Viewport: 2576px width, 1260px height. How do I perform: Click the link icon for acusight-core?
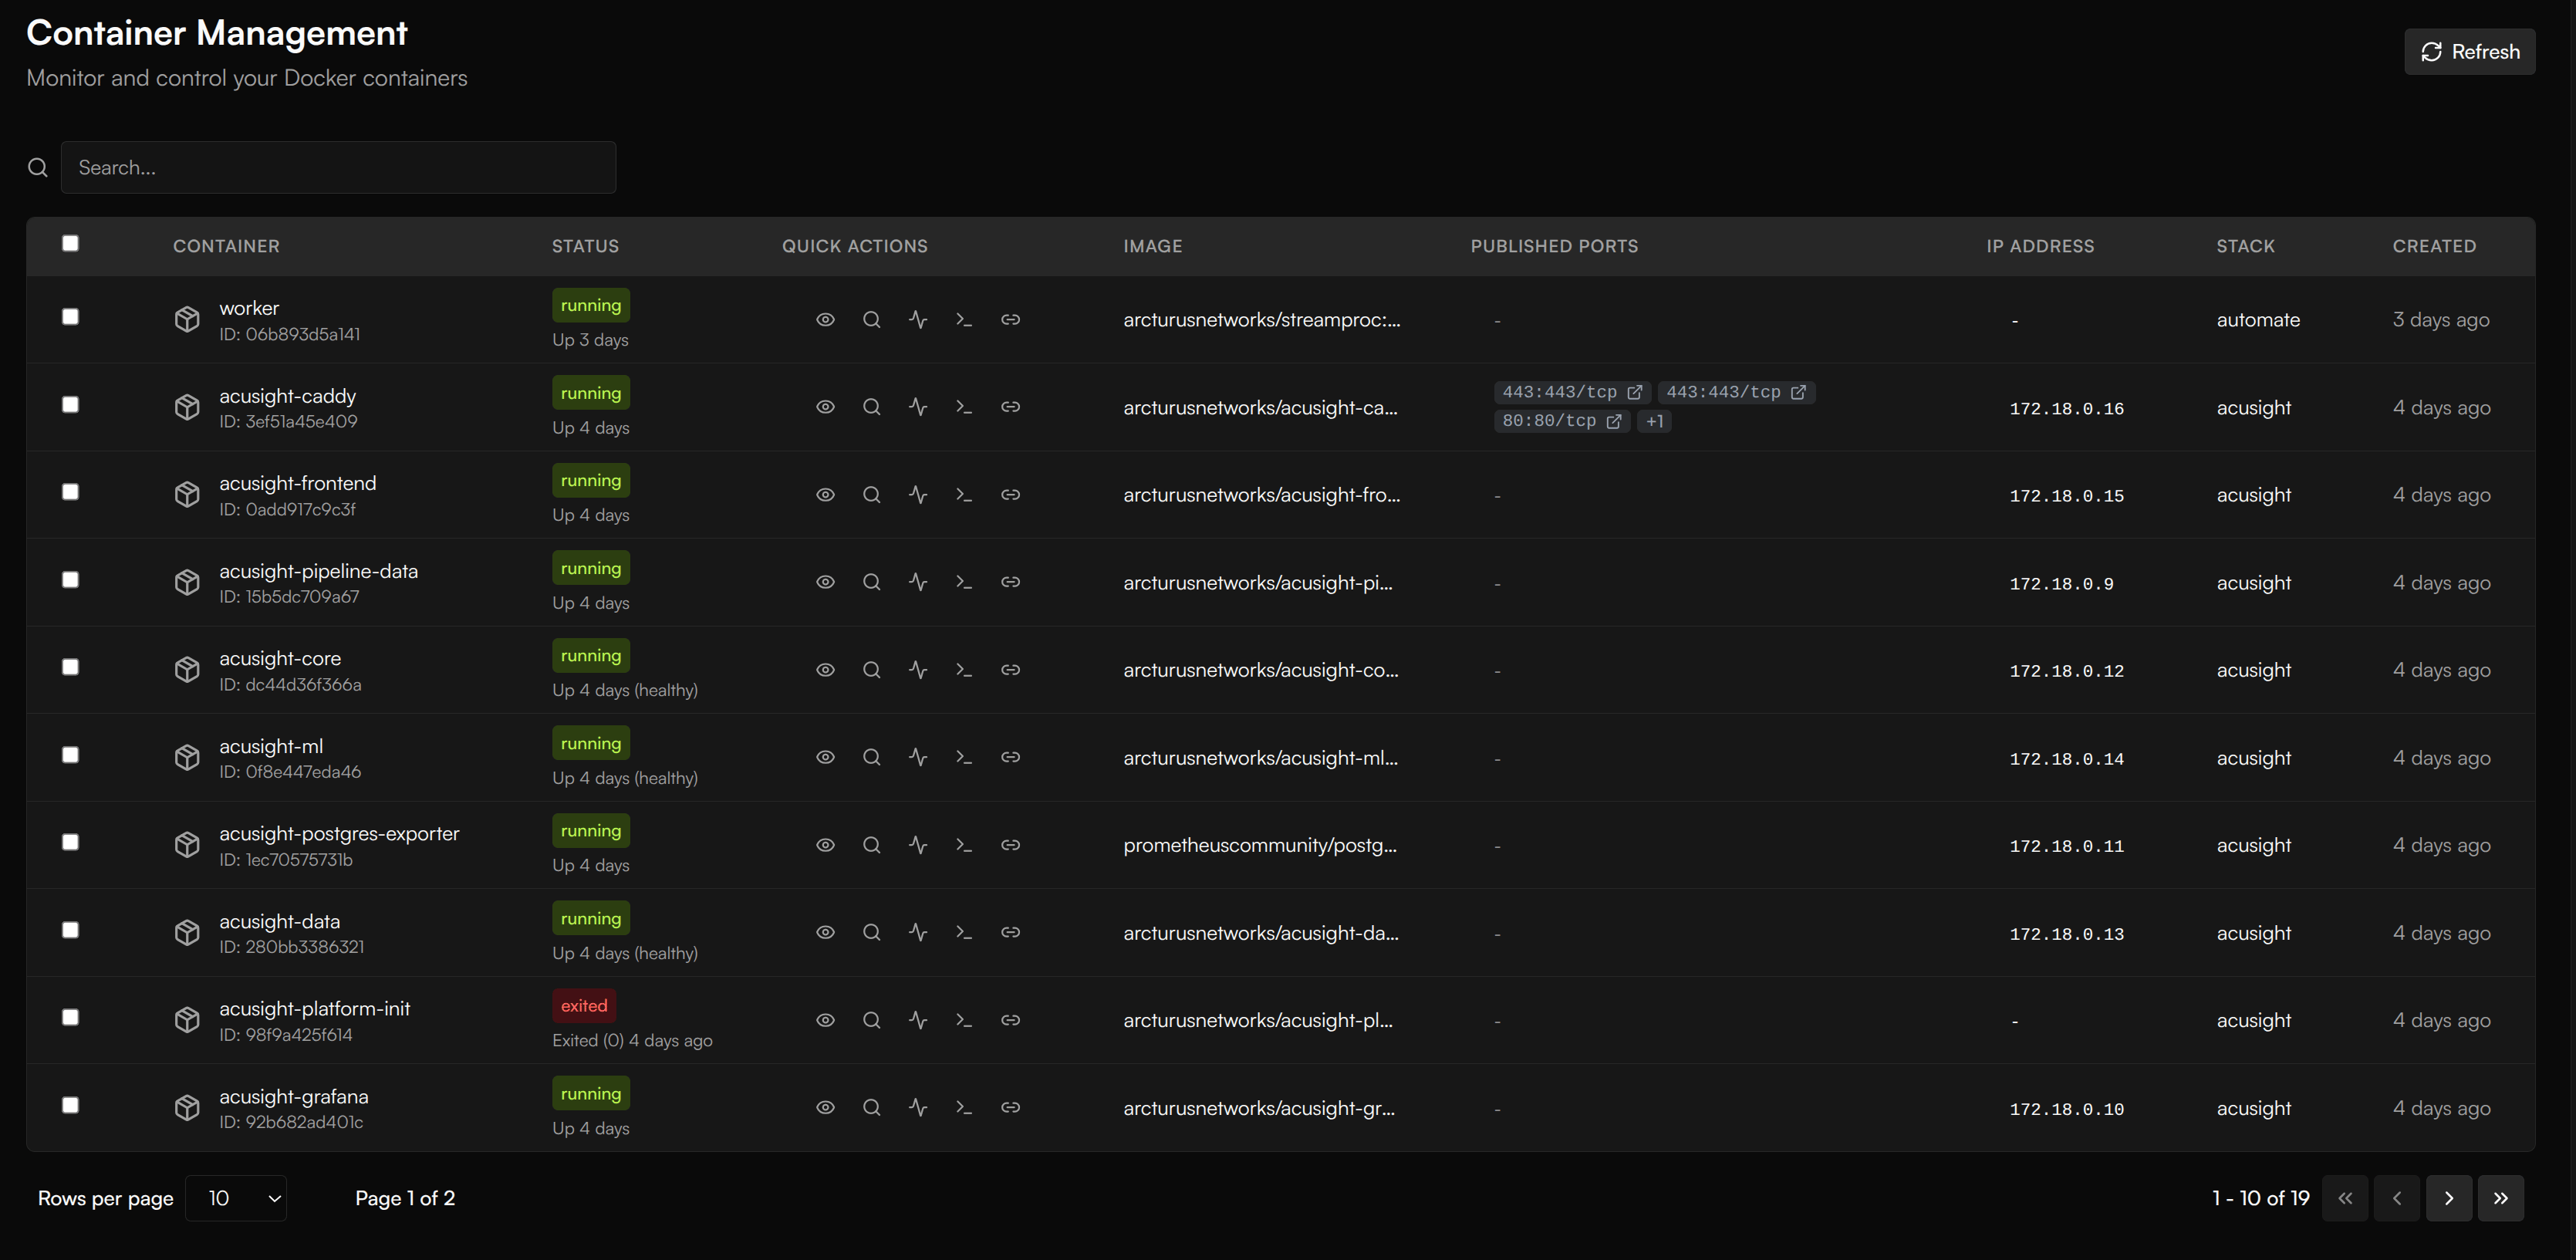pyautogui.click(x=1011, y=670)
